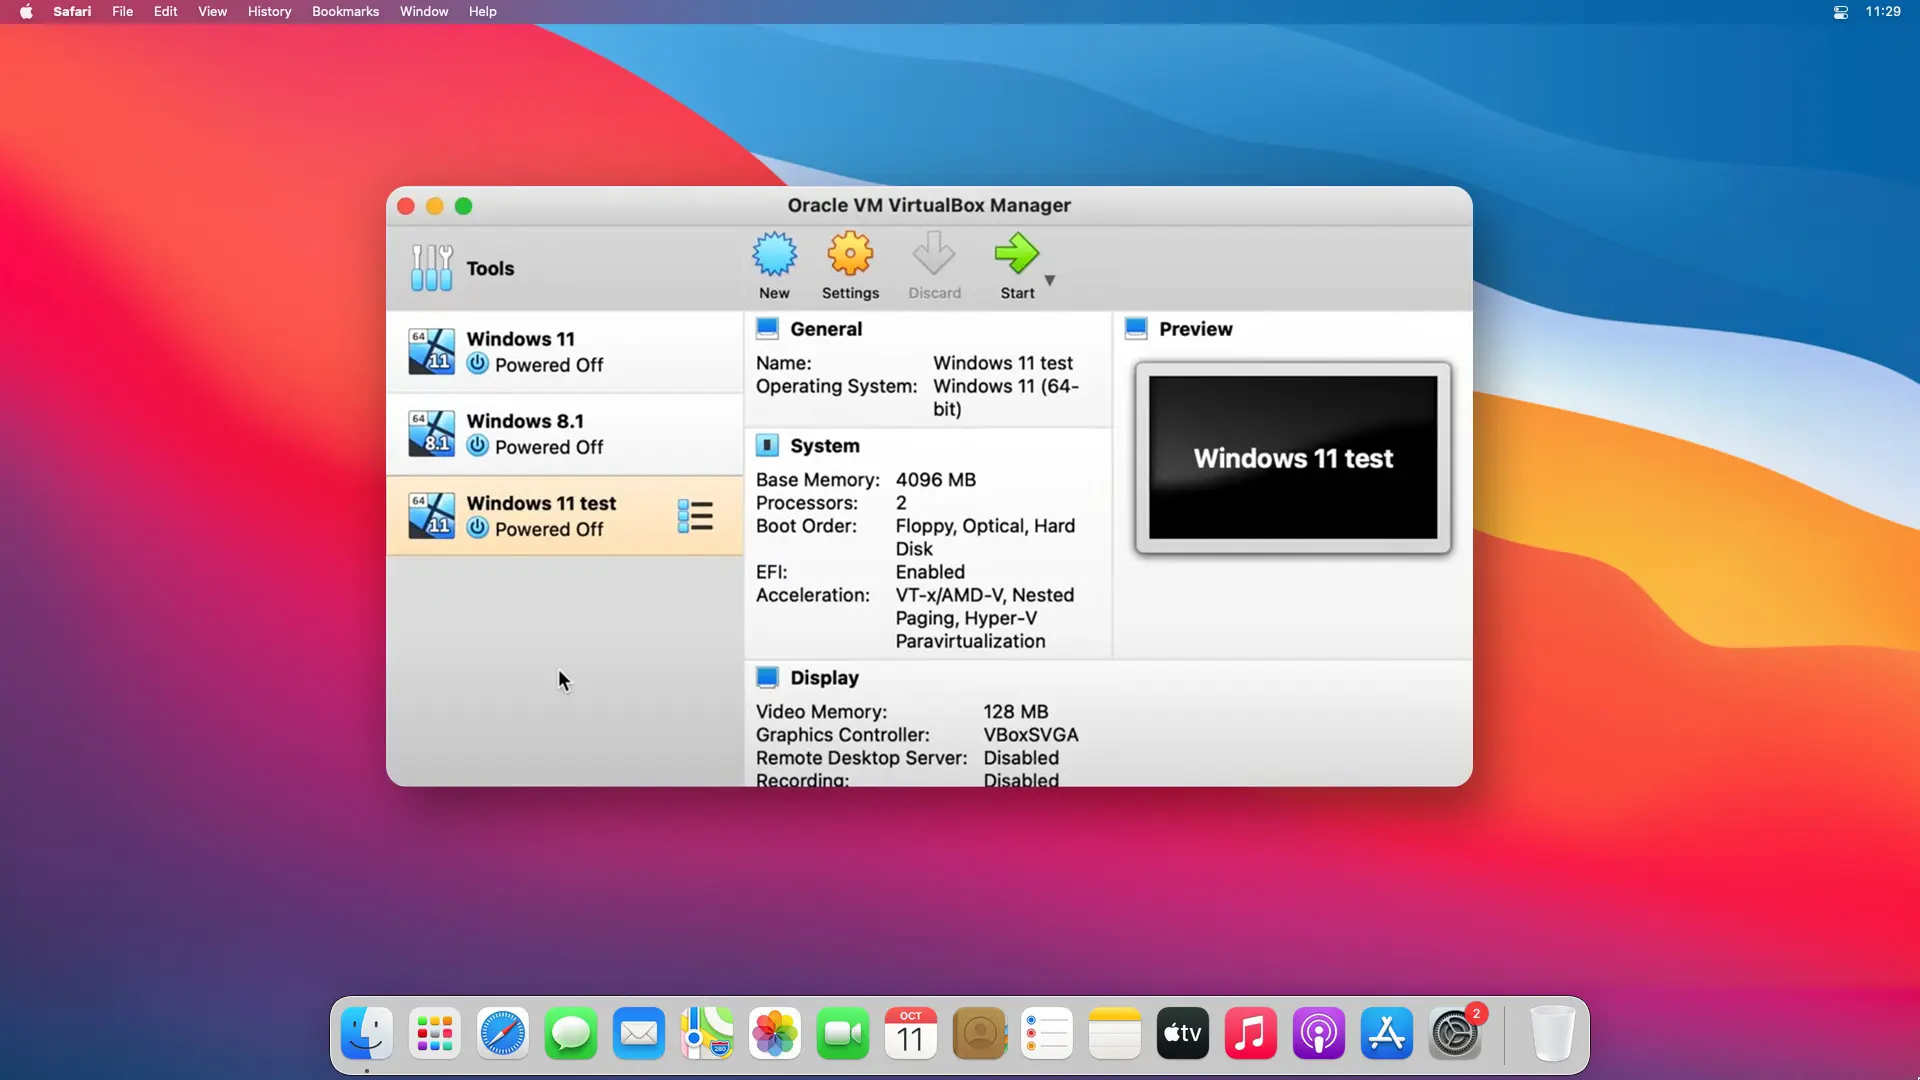This screenshot has height=1080, width=1920.
Task: Open the Window menu item
Action: [425, 11]
